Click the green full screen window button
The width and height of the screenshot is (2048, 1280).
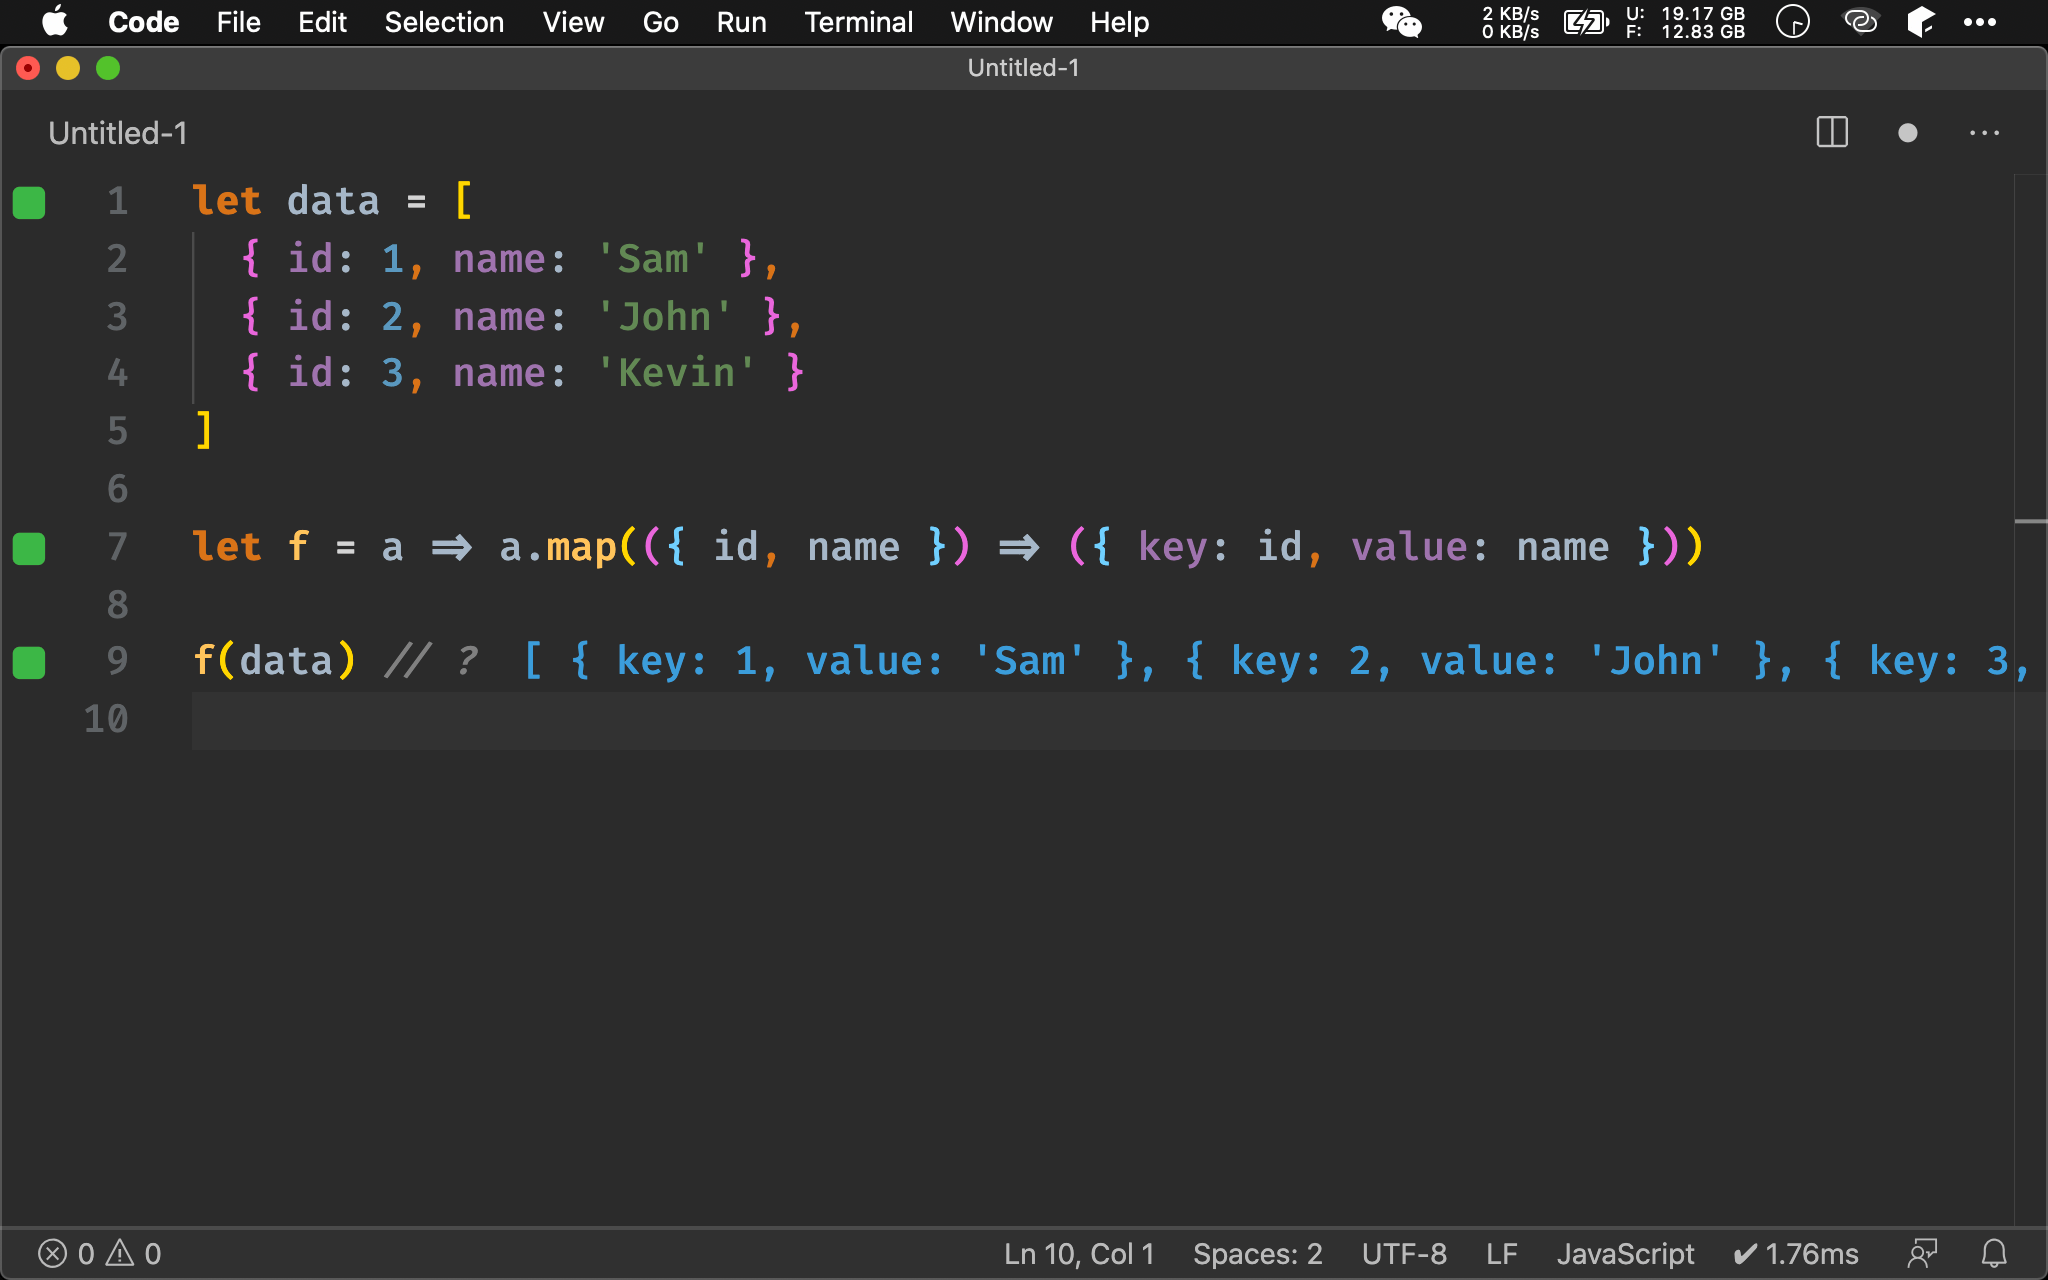pyautogui.click(x=108, y=68)
